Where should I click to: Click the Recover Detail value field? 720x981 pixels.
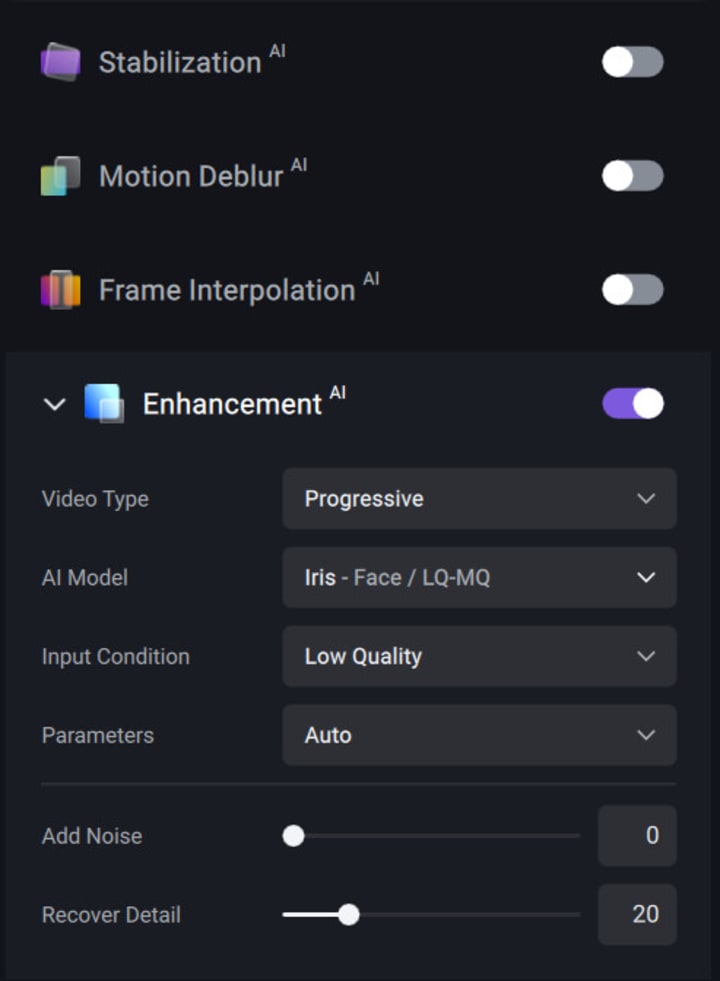(x=637, y=914)
